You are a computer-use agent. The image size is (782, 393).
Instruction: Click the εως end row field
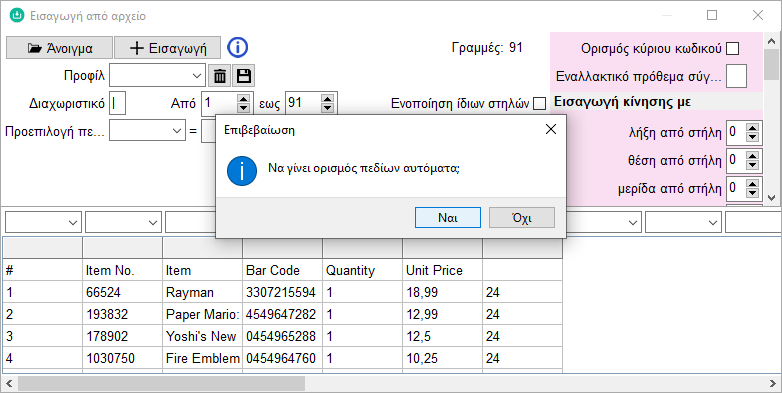click(x=303, y=103)
